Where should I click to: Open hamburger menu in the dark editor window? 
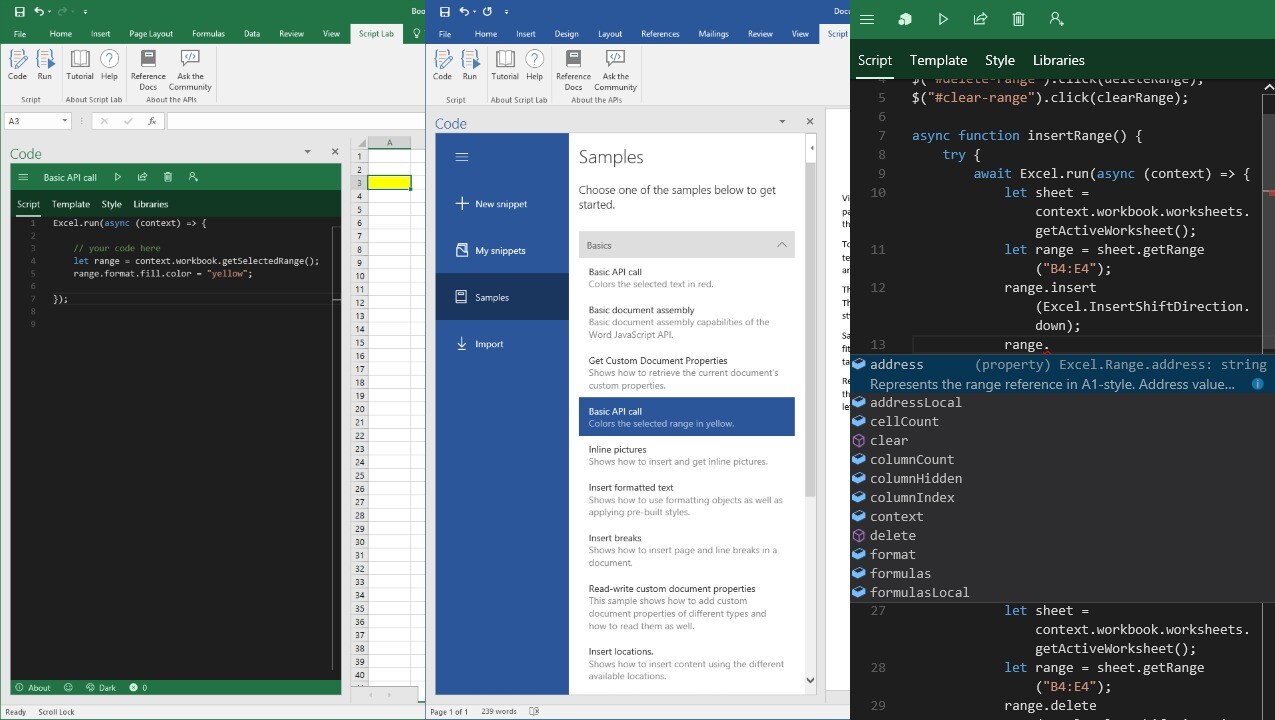[x=867, y=19]
